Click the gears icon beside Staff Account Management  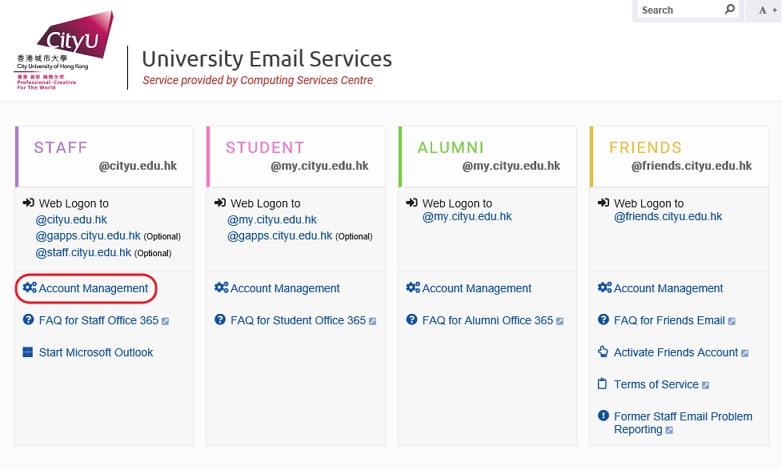tap(29, 287)
